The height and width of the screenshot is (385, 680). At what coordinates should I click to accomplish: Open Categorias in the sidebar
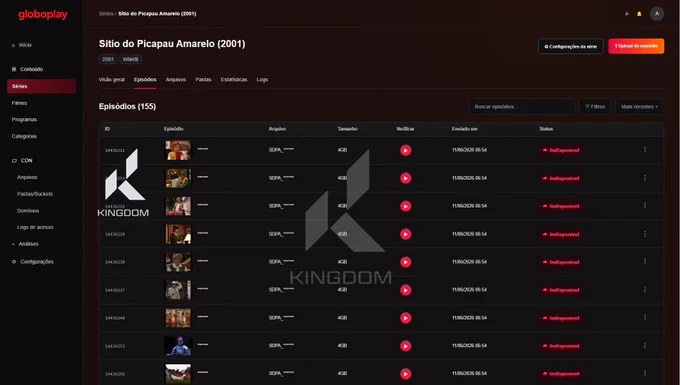24,136
